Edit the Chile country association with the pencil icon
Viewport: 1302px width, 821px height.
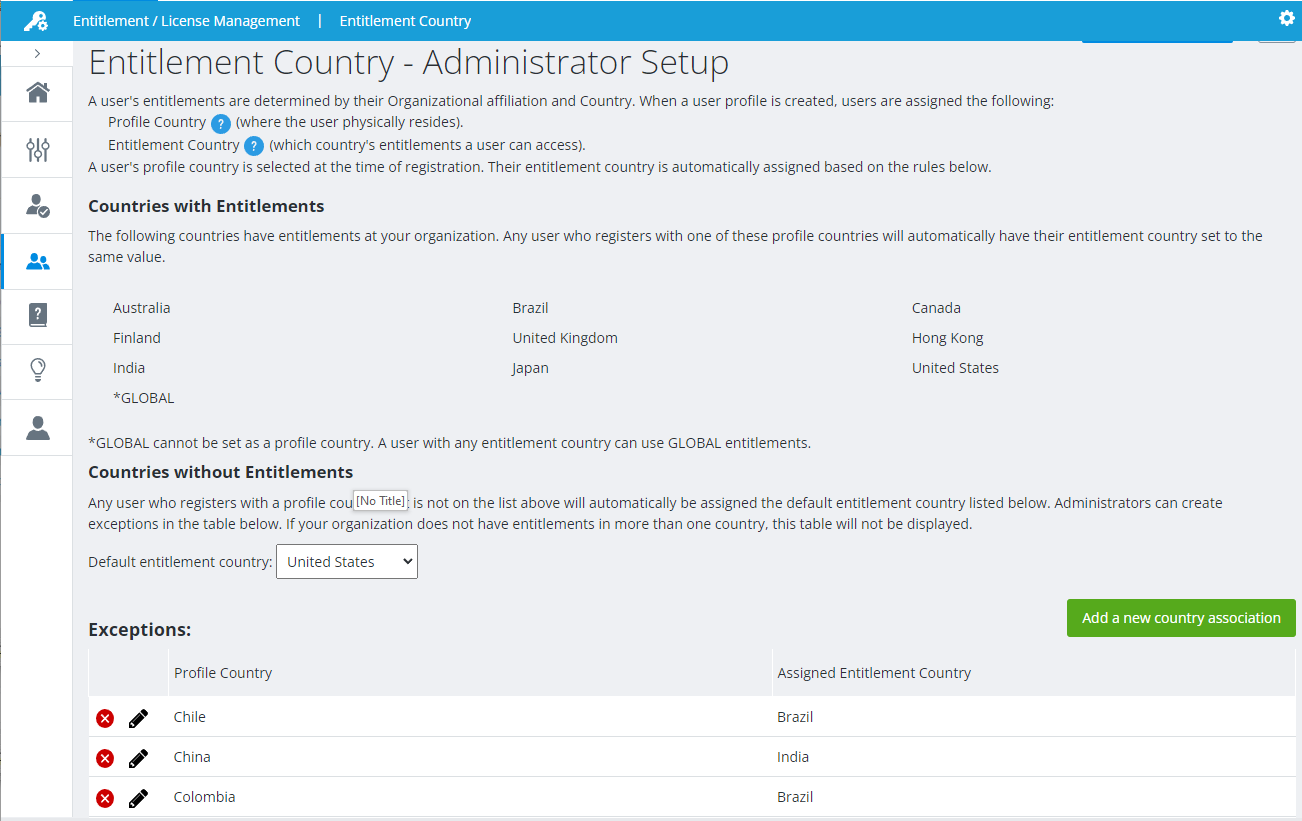click(138, 717)
